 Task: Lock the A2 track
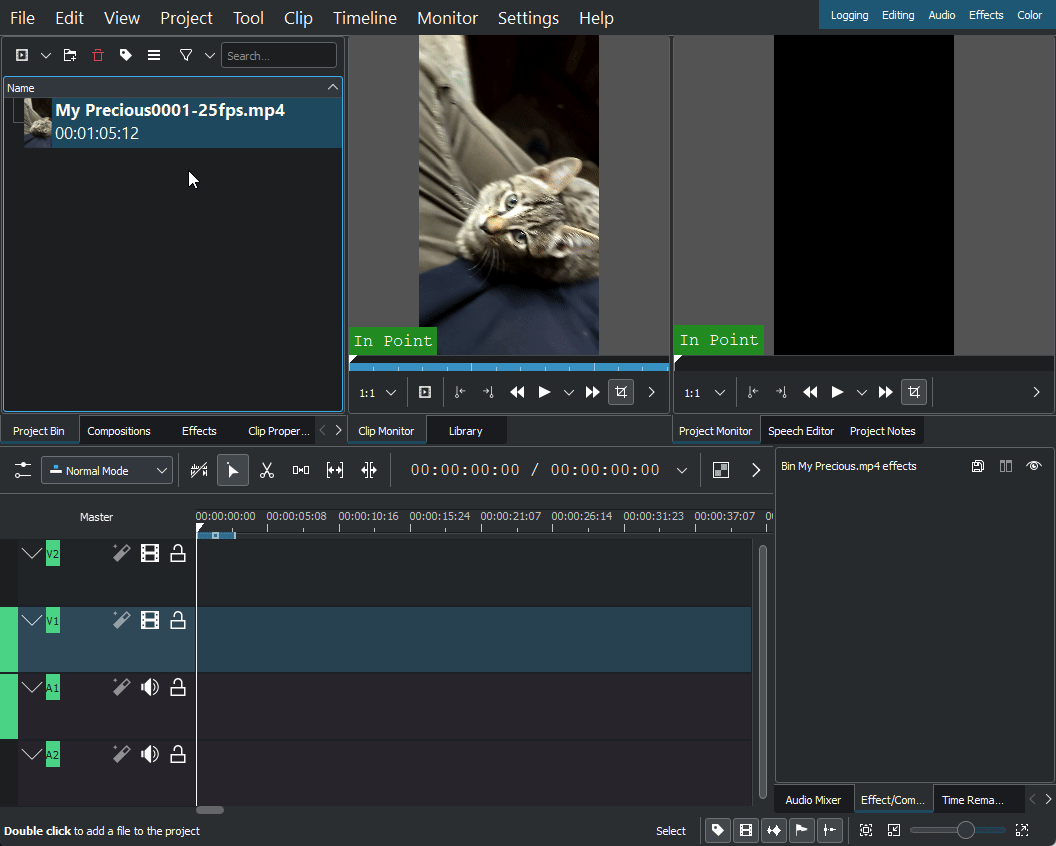178,754
